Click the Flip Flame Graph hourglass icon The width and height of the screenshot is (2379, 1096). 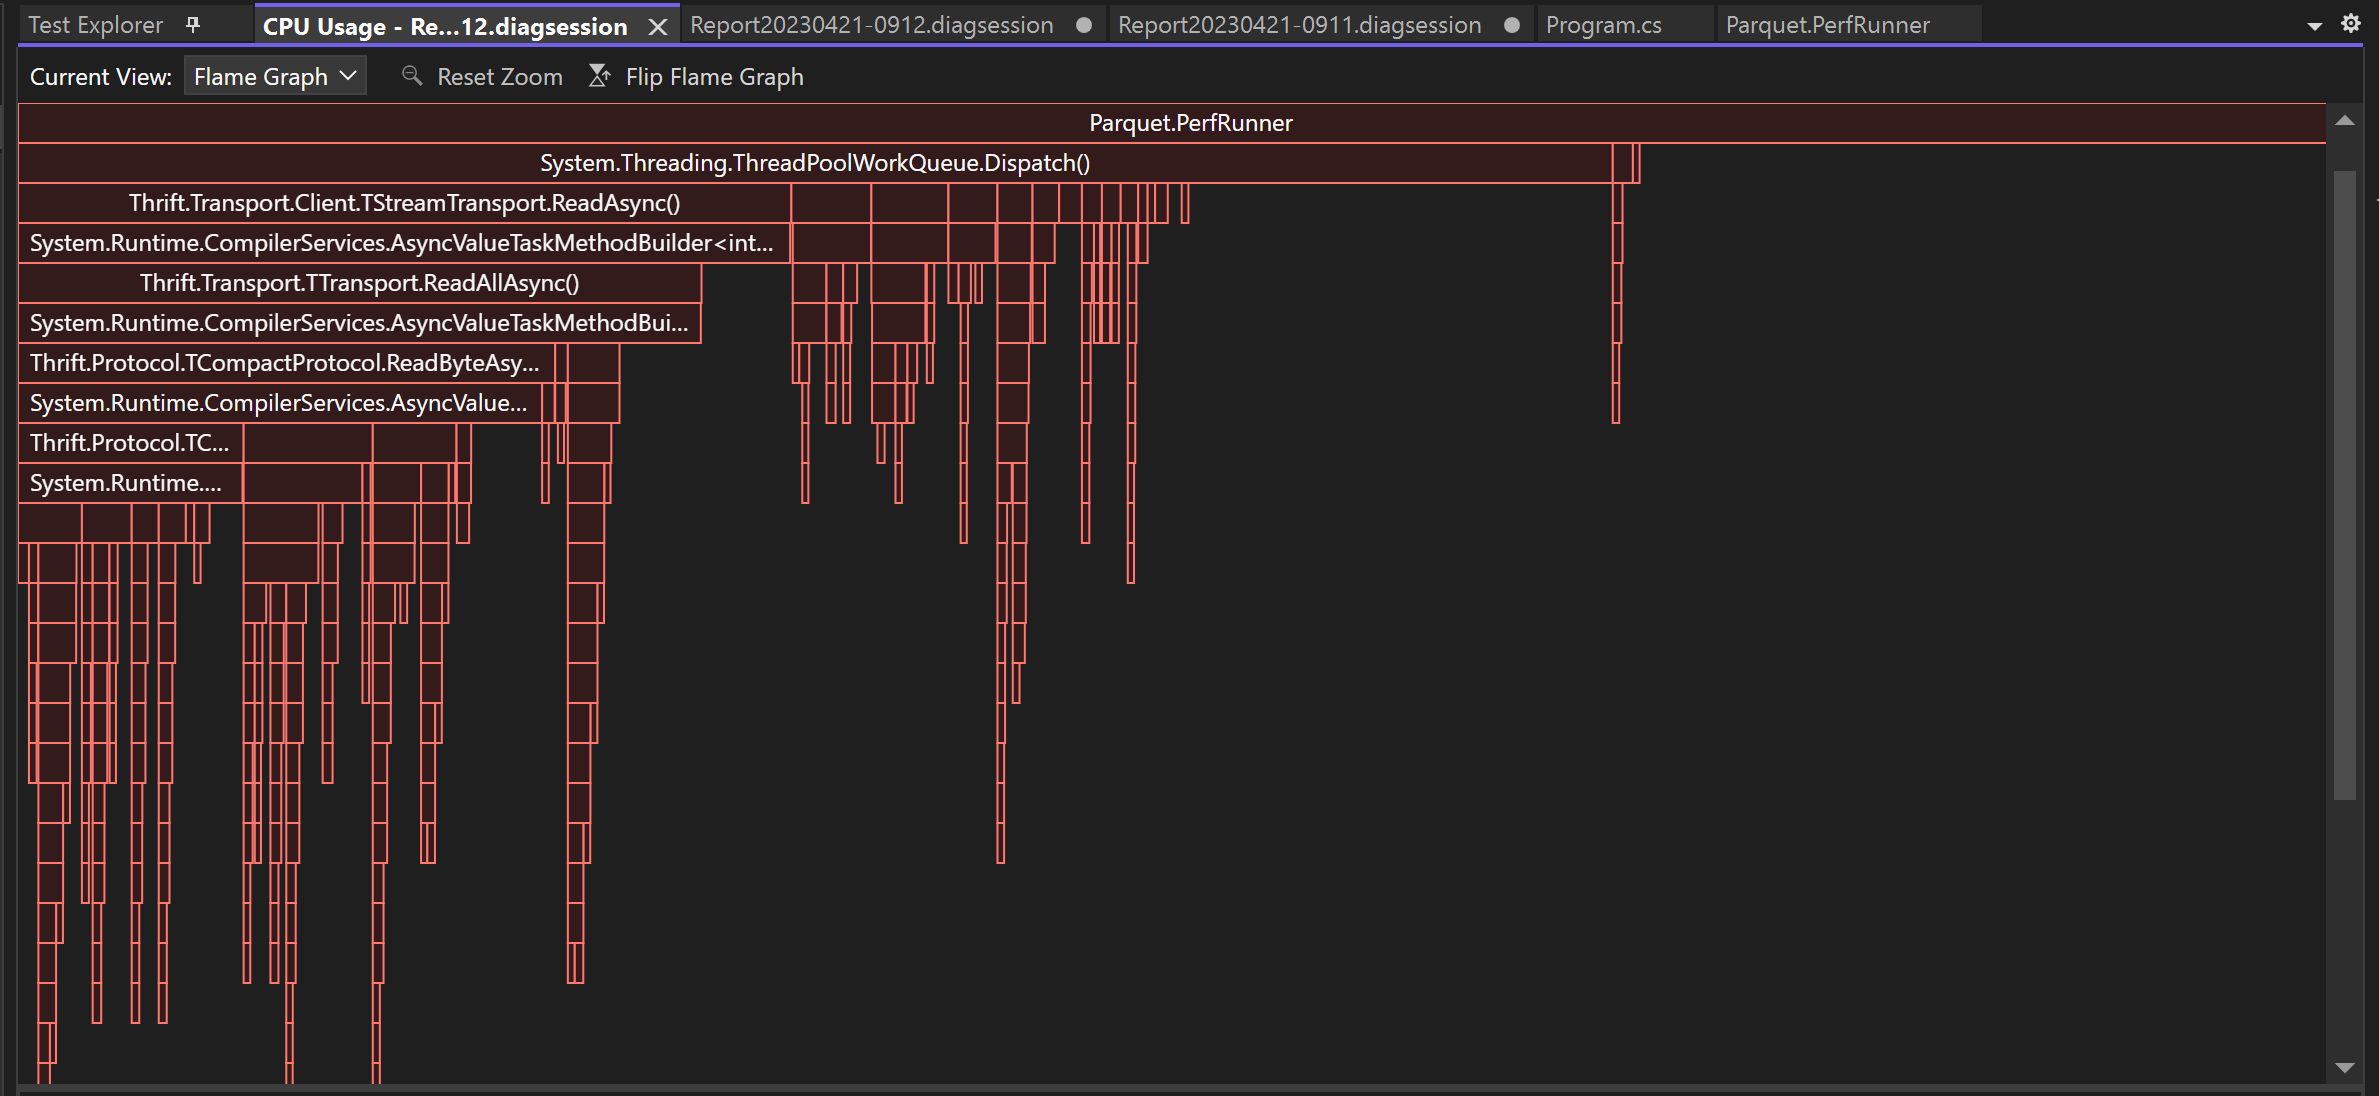click(600, 75)
